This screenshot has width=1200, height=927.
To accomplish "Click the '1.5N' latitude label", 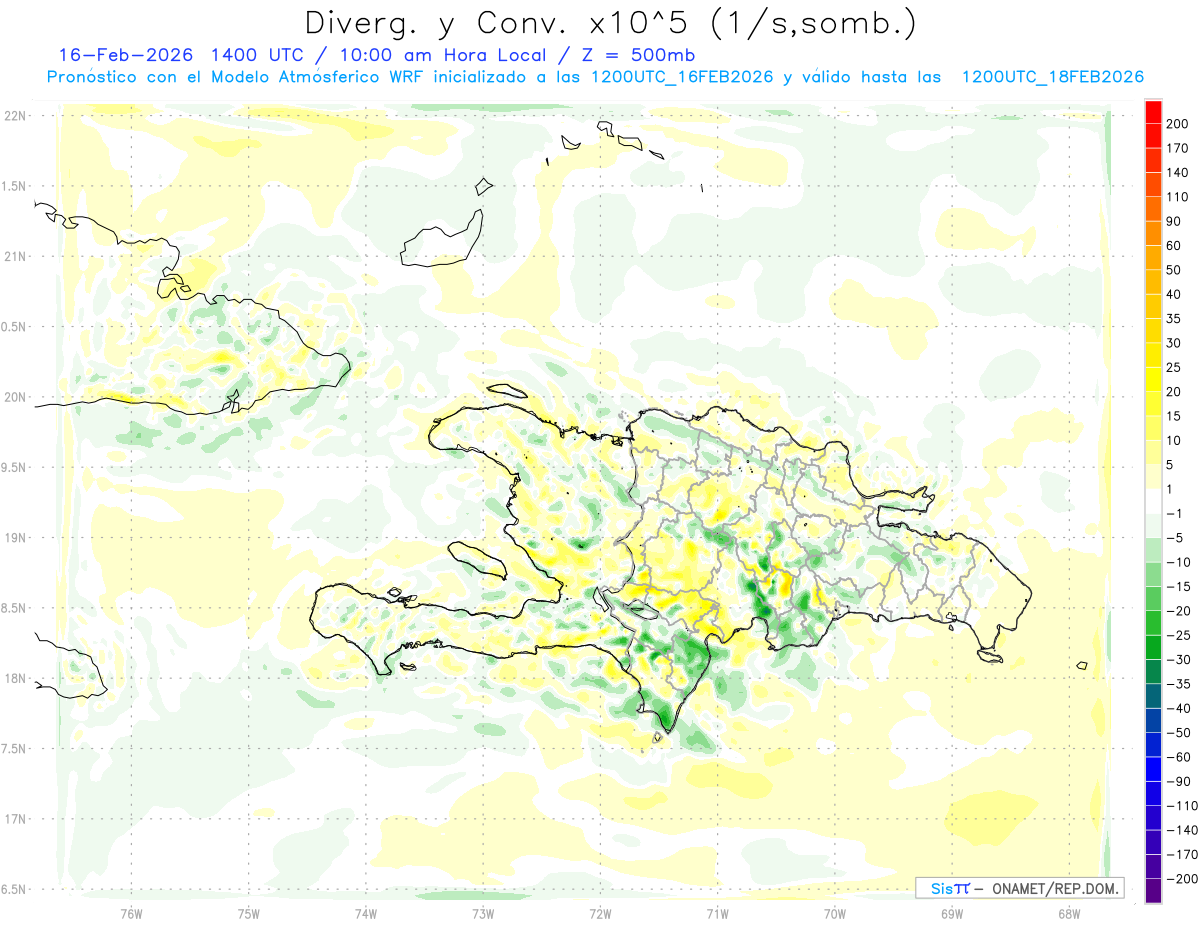I will [13, 186].
